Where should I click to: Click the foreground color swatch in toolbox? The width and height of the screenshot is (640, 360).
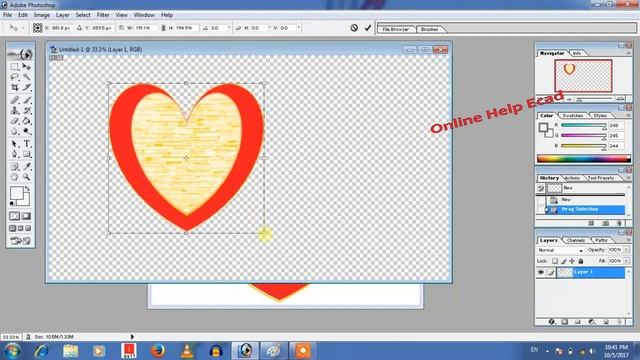point(17,193)
